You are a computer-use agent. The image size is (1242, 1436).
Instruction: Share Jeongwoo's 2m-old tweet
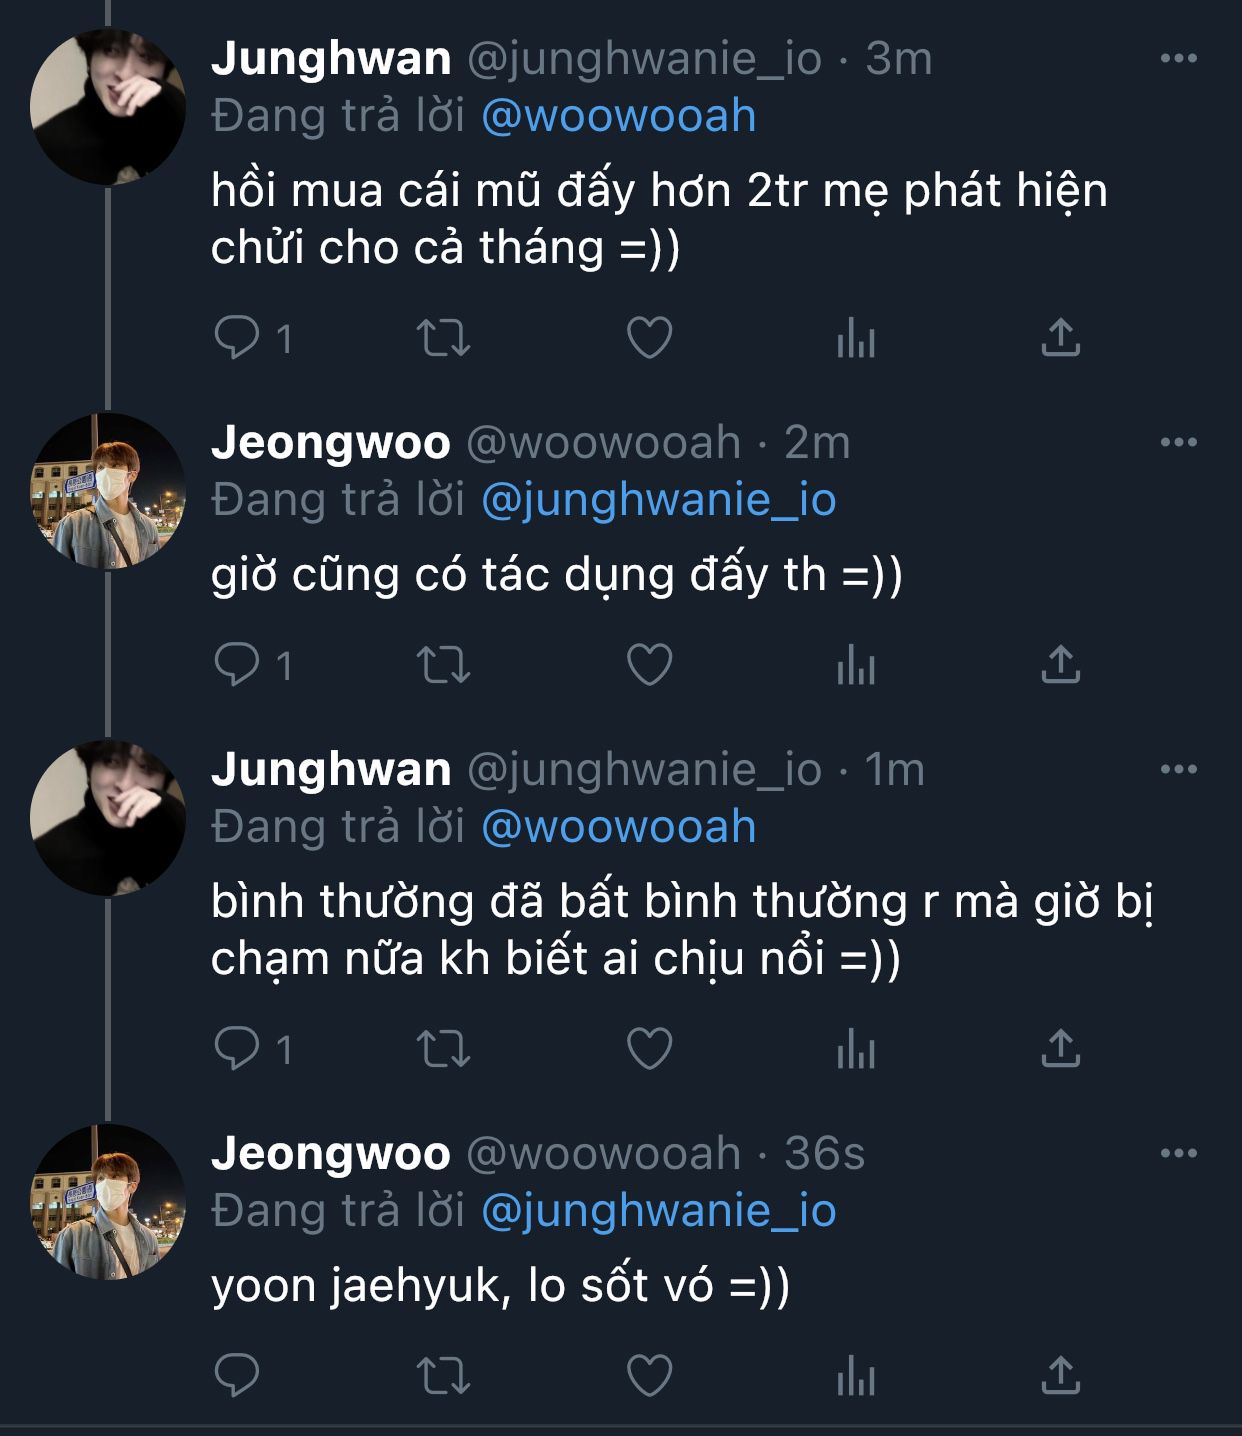tap(1061, 665)
